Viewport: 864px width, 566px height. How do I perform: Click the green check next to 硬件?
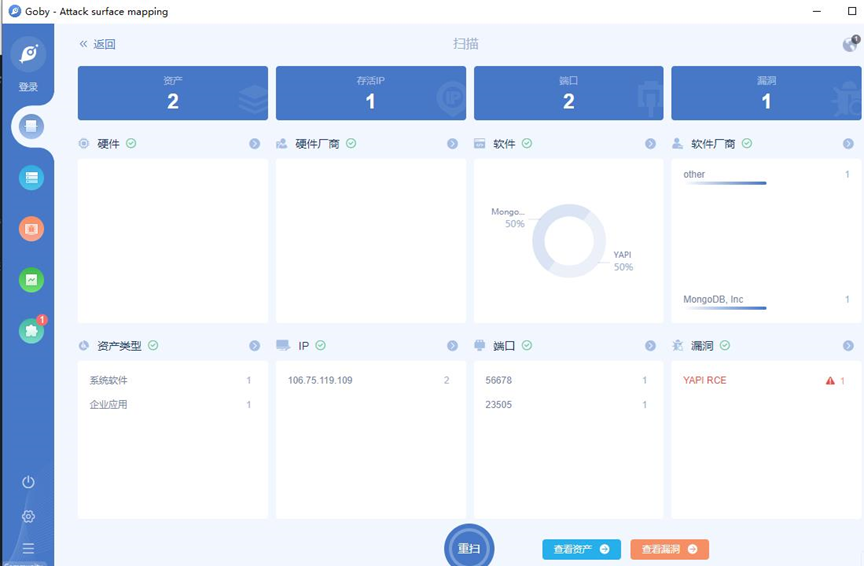(x=131, y=144)
